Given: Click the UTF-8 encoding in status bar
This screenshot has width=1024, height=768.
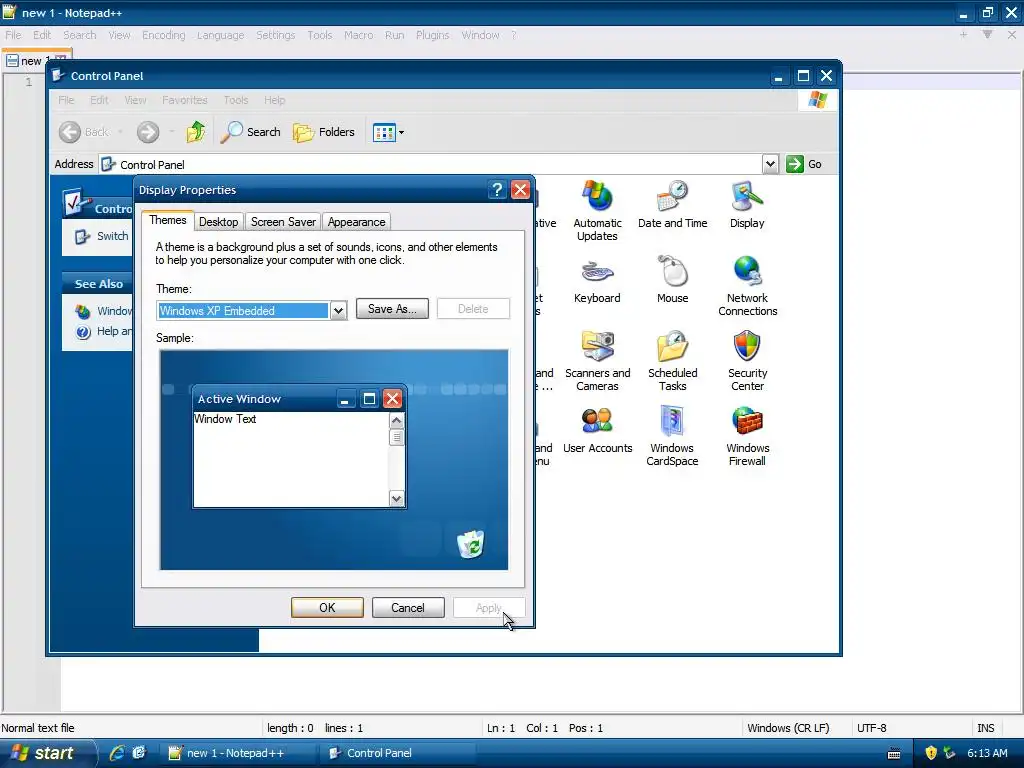Looking at the screenshot, I should click(x=871, y=728).
